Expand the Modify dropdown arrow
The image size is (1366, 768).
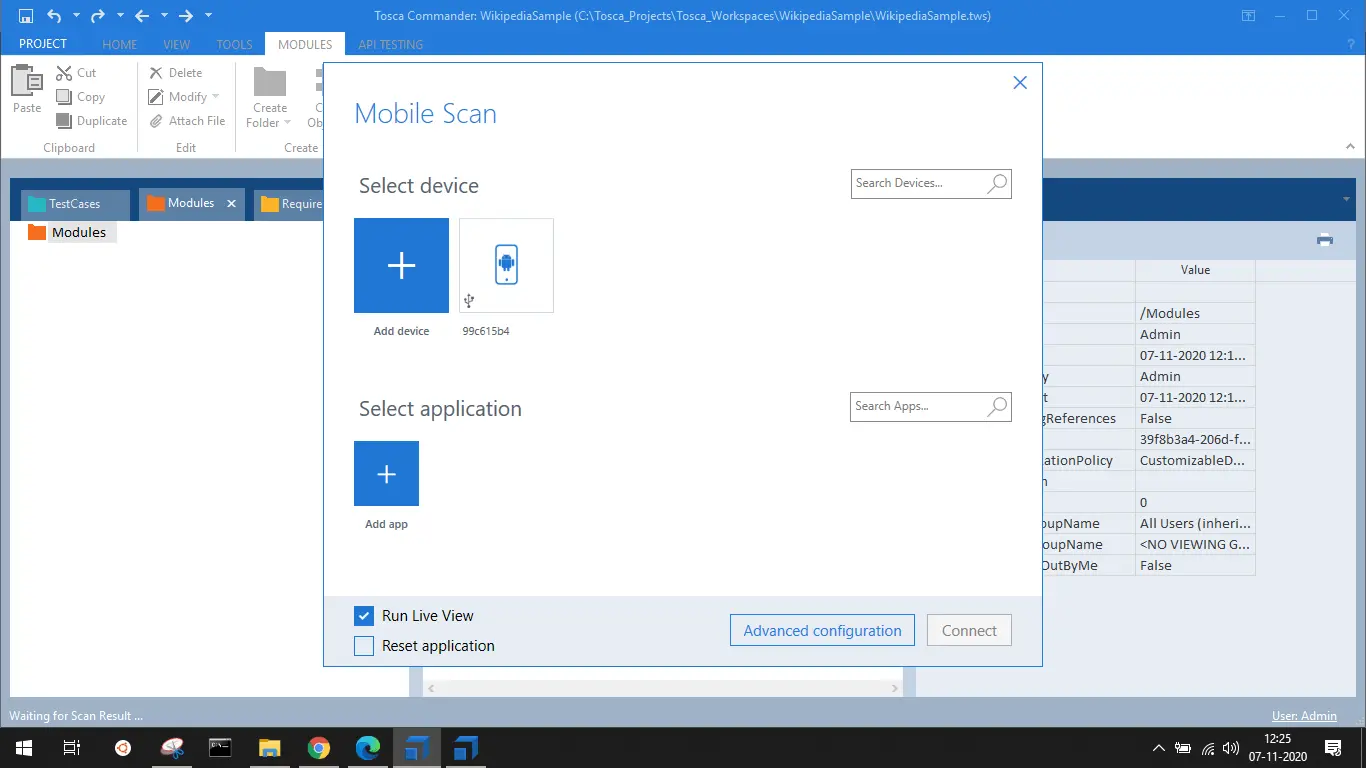[x=216, y=97]
